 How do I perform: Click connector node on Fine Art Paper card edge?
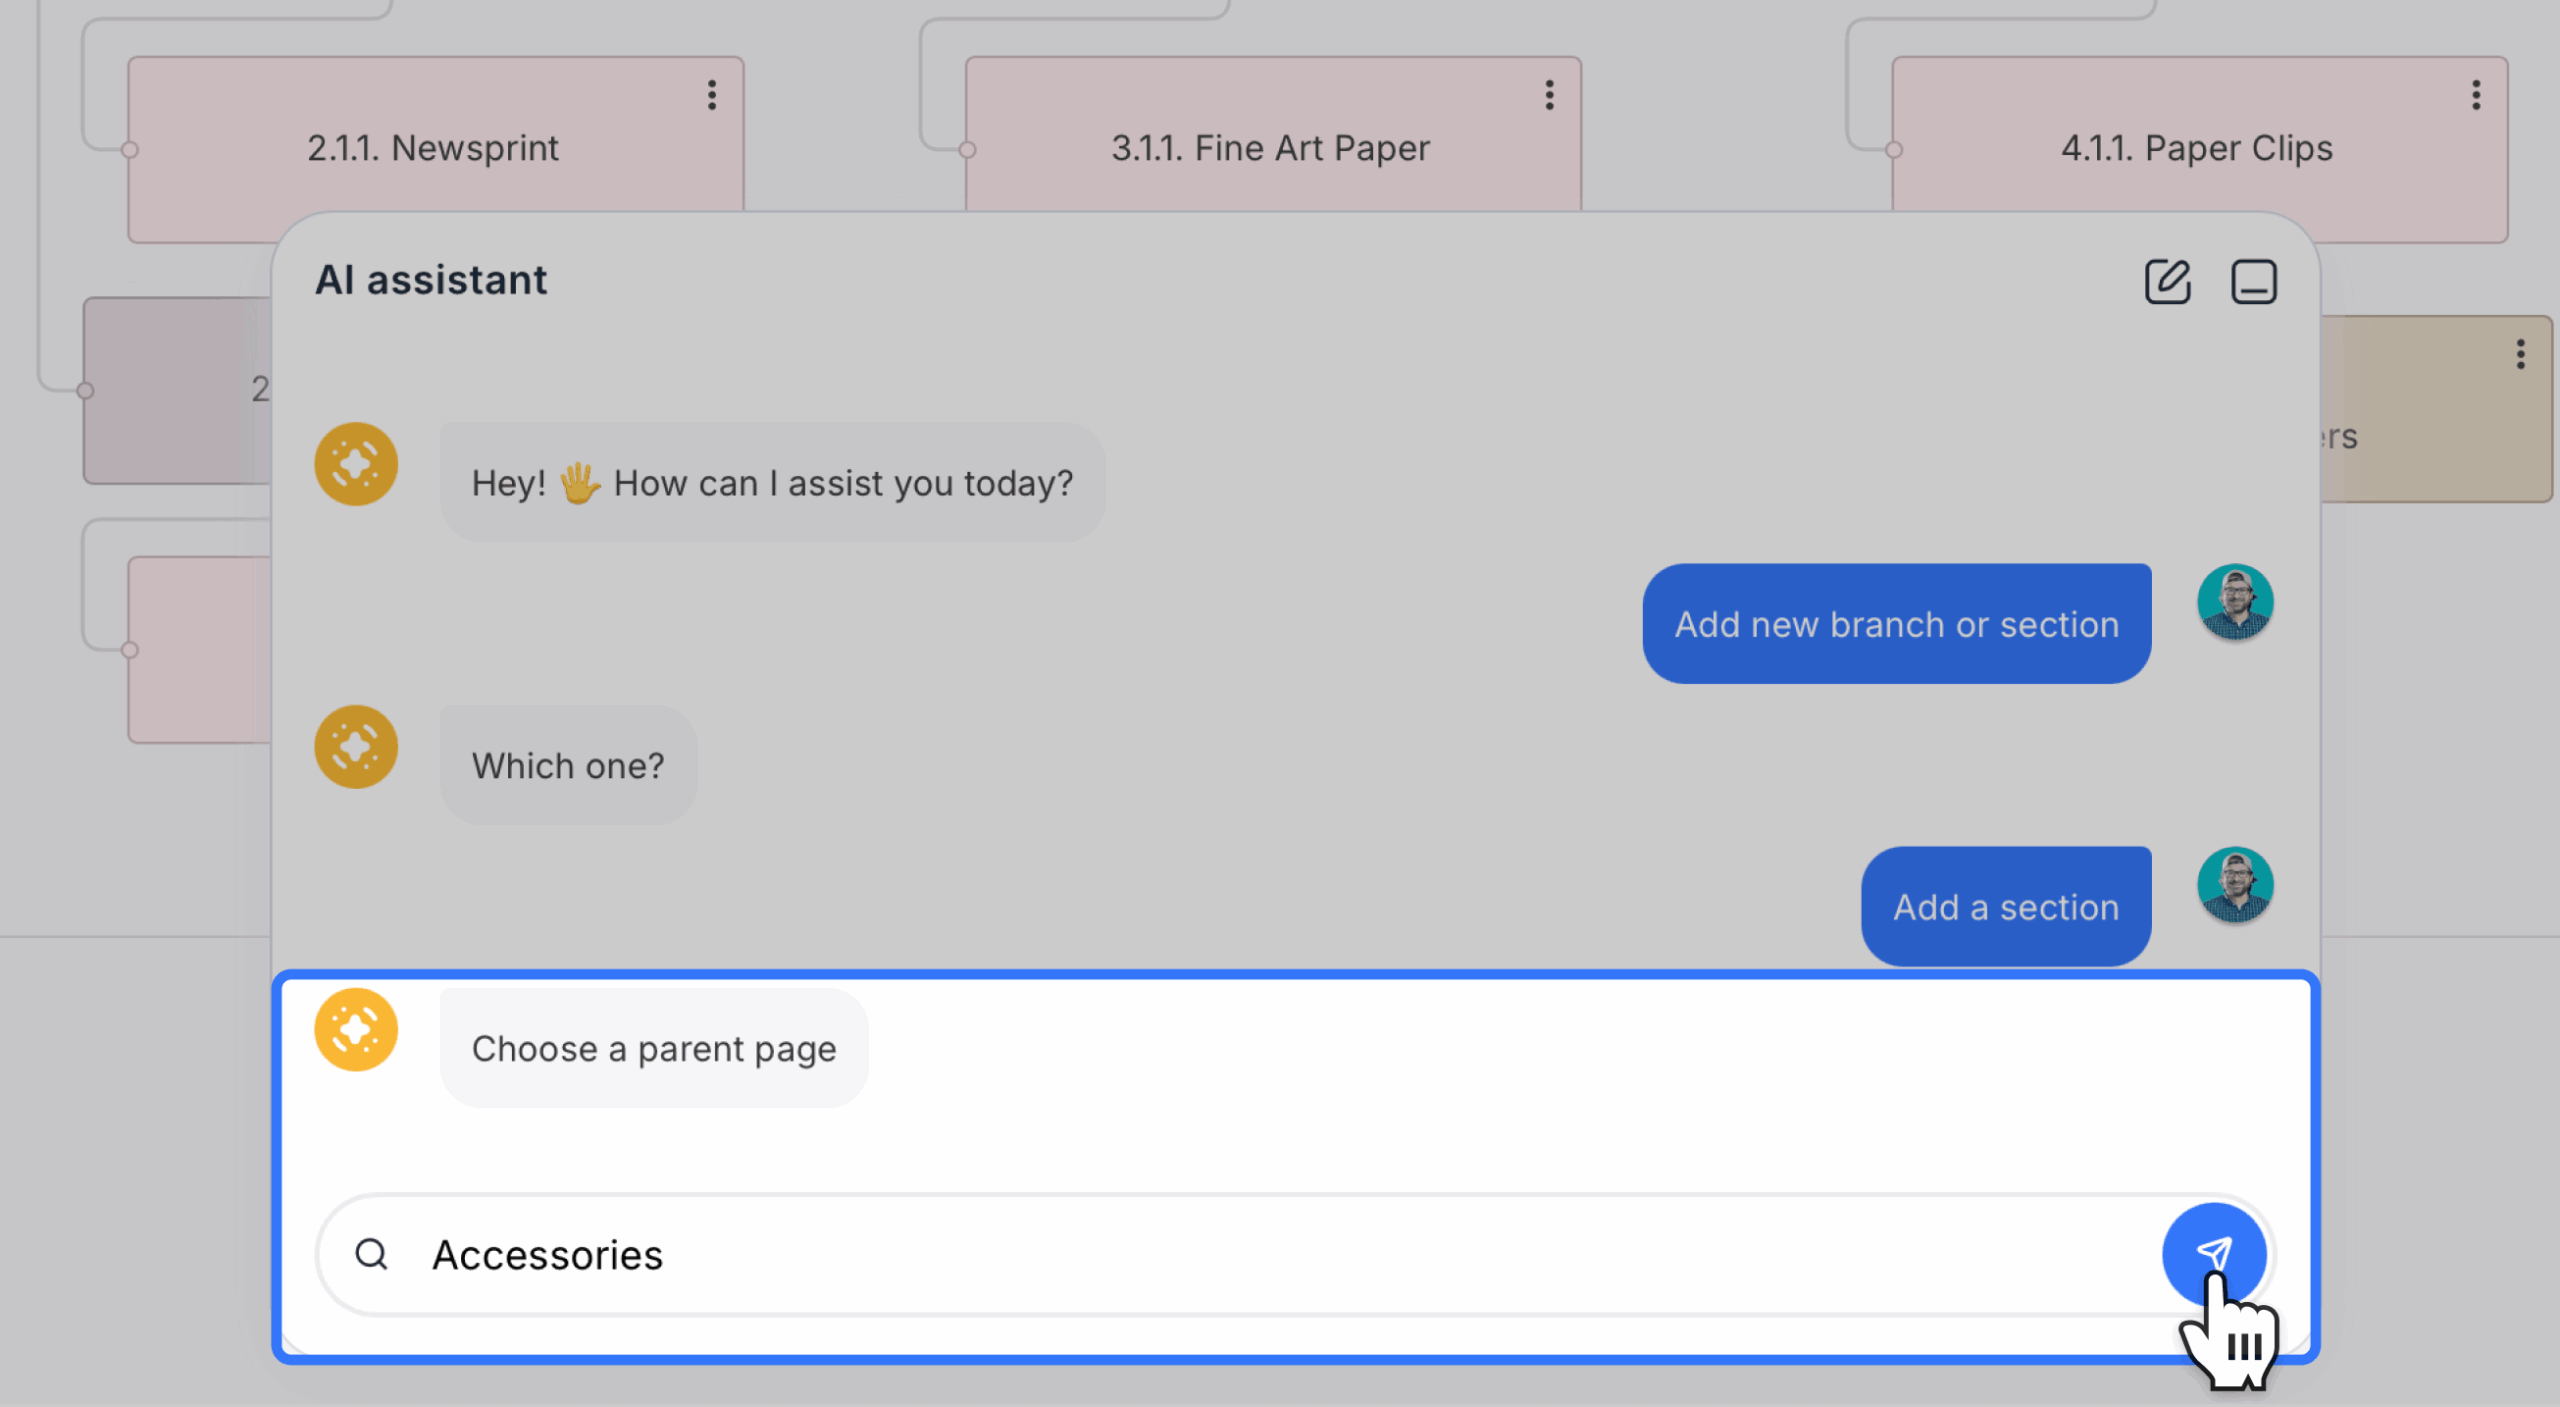(967, 150)
